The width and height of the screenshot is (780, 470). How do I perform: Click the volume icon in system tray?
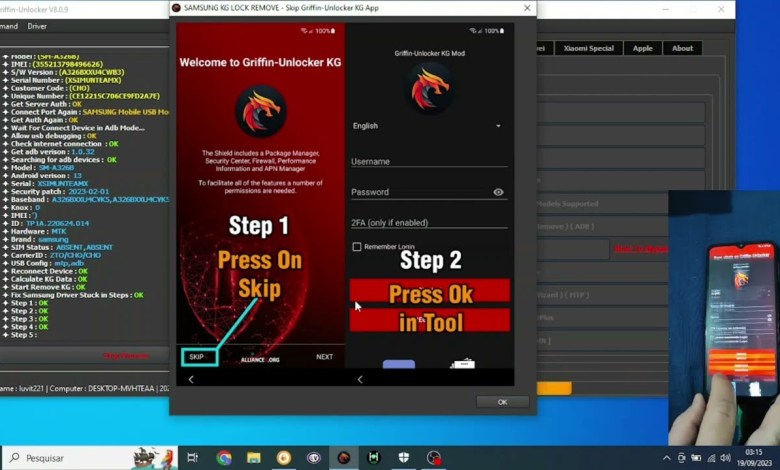(726, 458)
